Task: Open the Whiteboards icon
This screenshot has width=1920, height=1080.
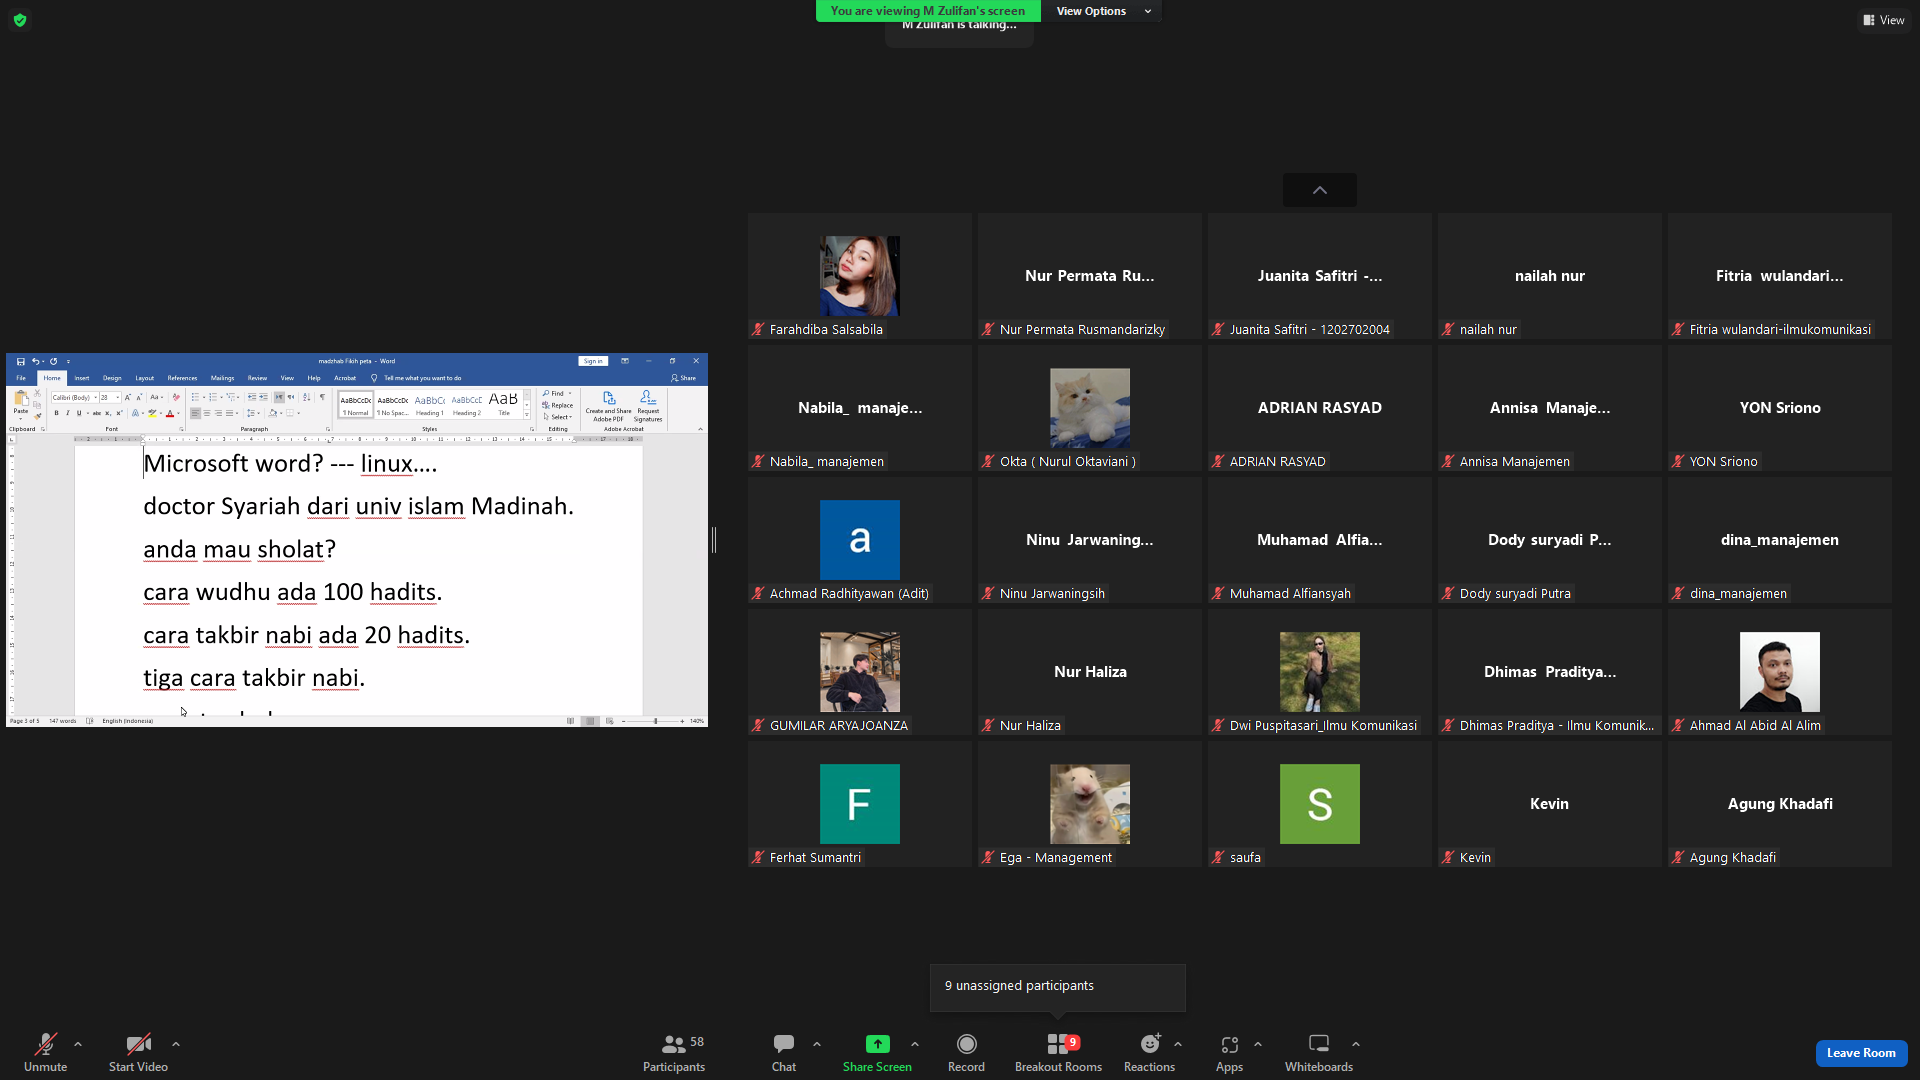Action: [1319, 1044]
